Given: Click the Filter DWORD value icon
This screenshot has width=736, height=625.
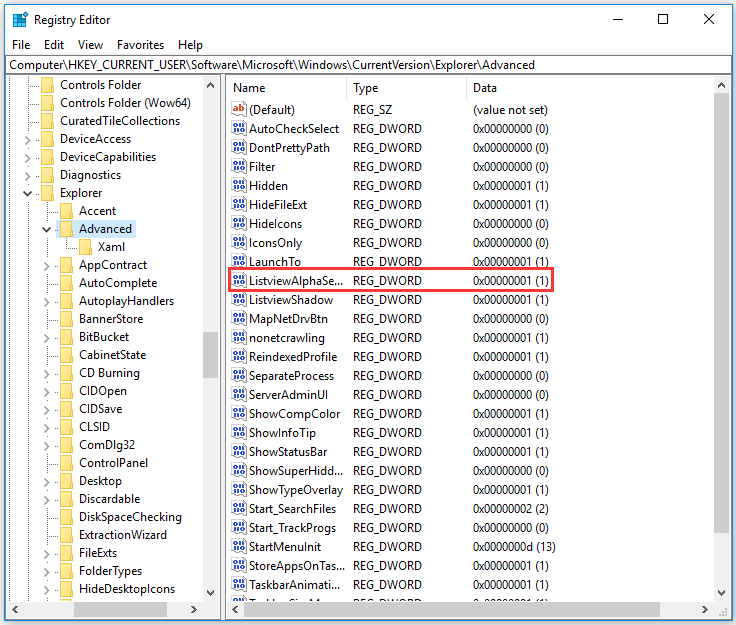Looking at the screenshot, I should coord(238,166).
